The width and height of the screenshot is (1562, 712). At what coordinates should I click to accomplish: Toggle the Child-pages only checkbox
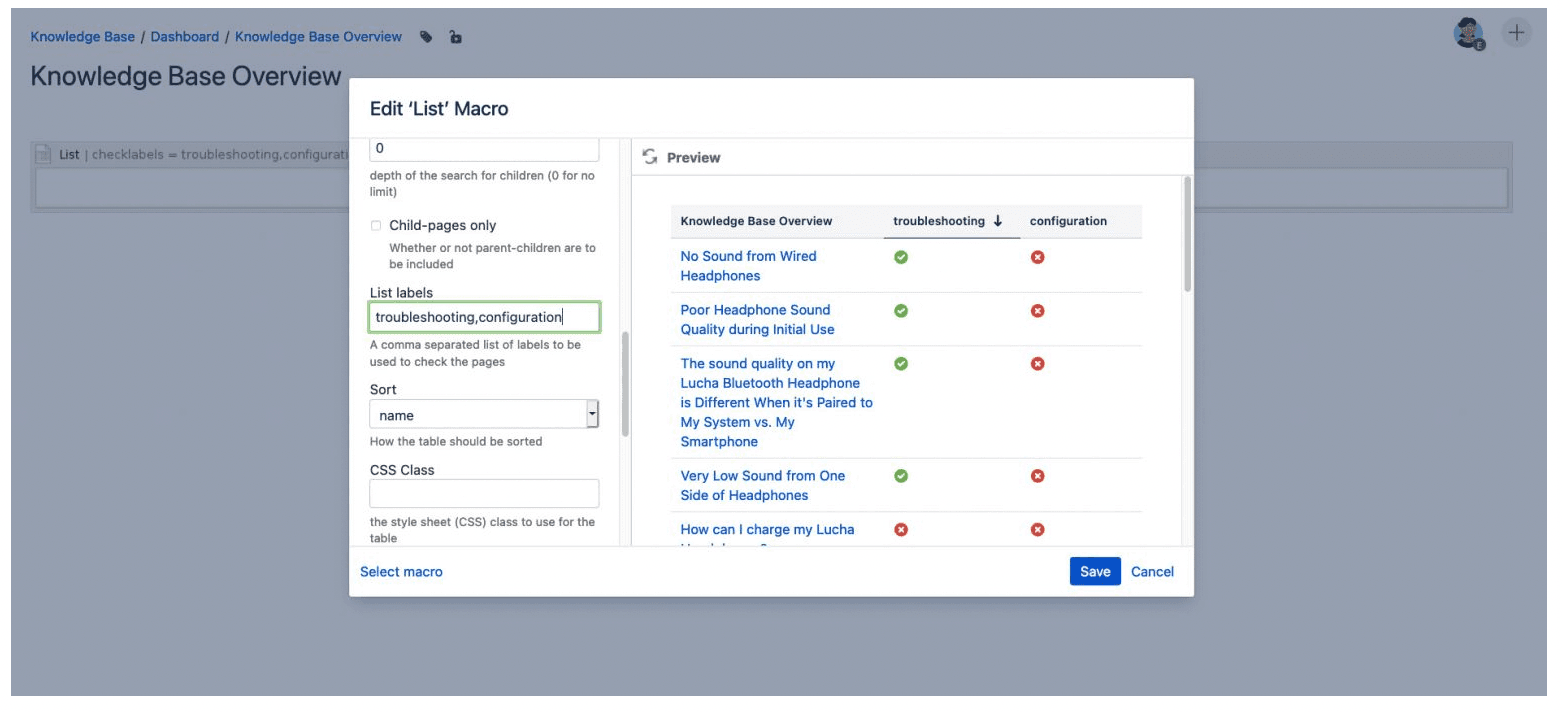click(376, 225)
